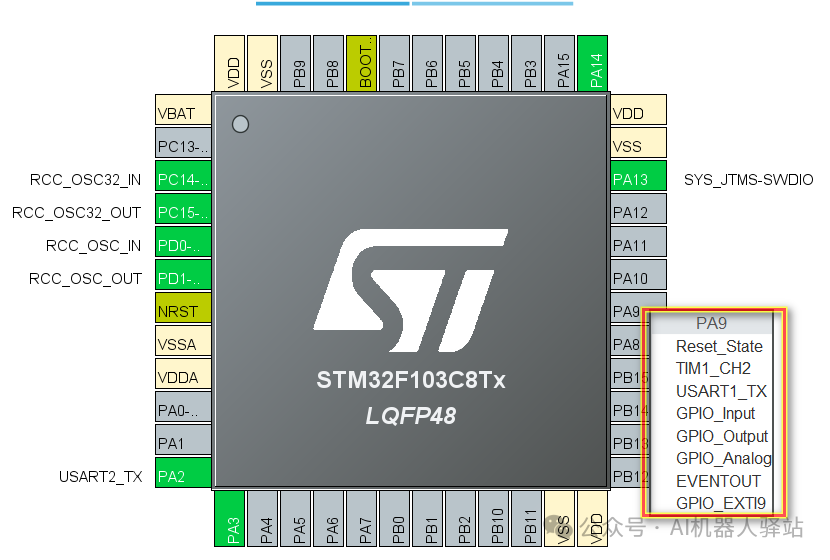Image resolution: width=830 pixels, height=560 pixels.
Task: Click the VBAT pin
Action: click(x=183, y=110)
